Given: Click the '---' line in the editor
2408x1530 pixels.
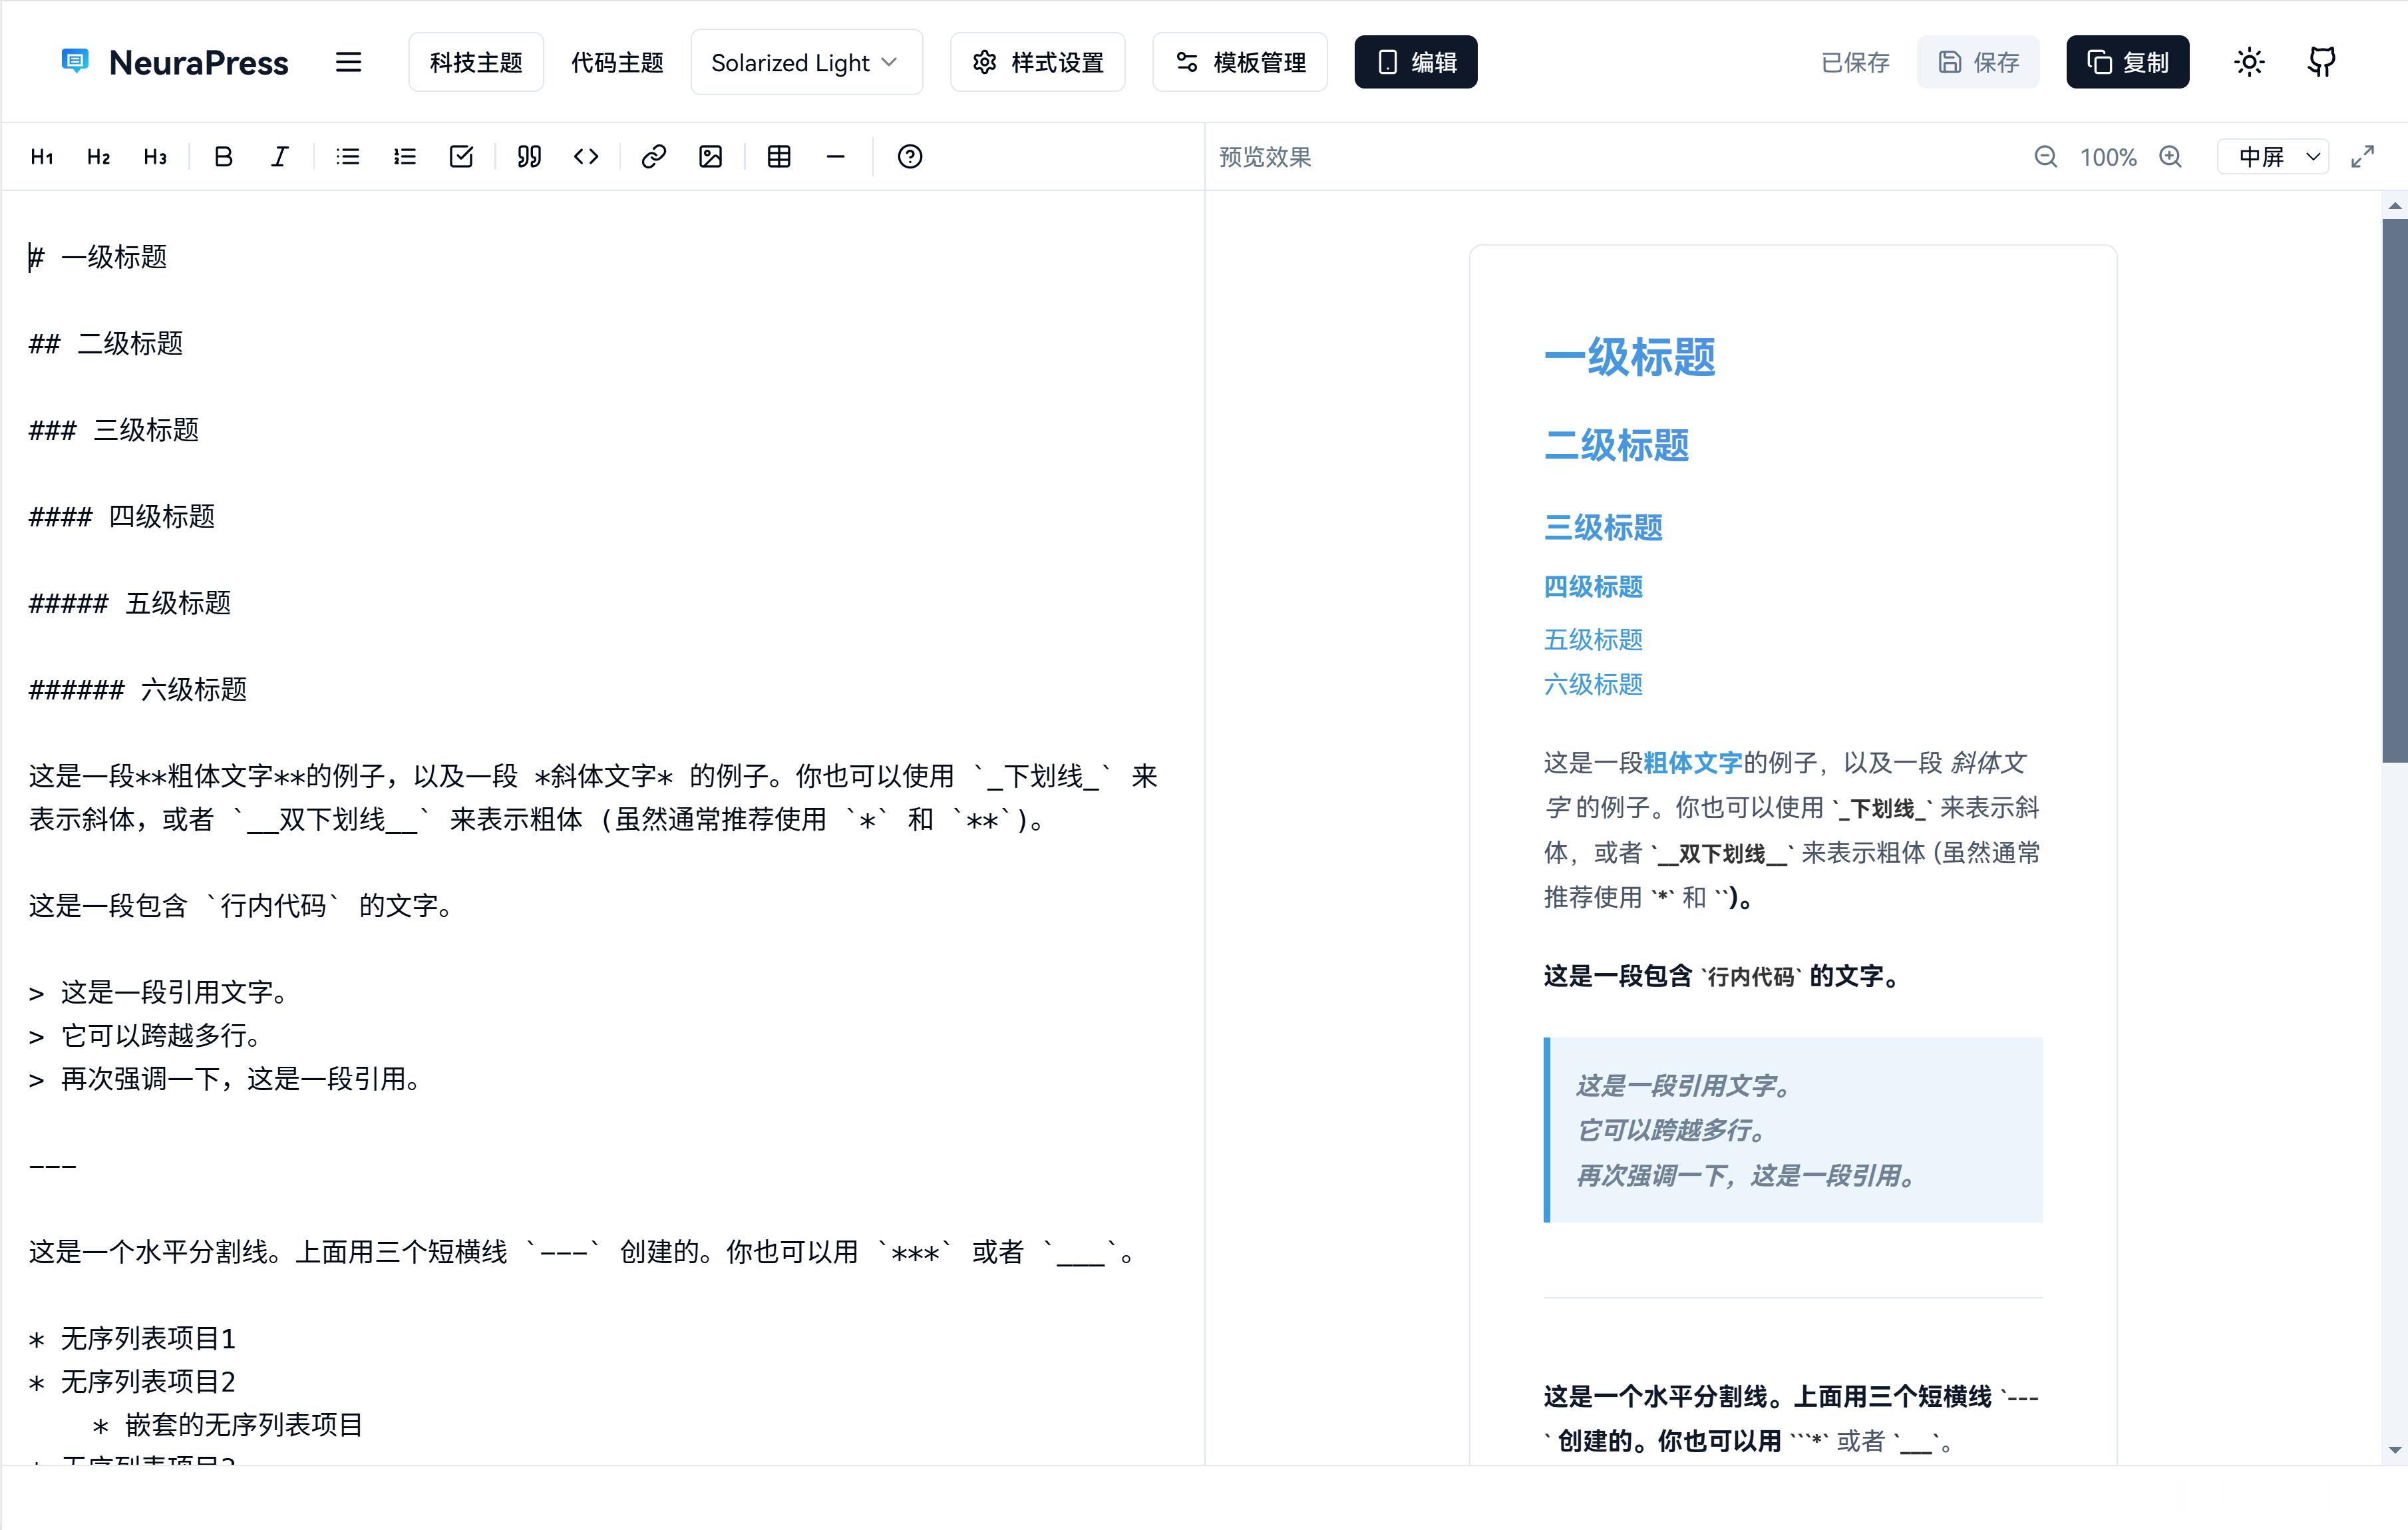Looking at the screenshot, I should tap(53, 1166).
